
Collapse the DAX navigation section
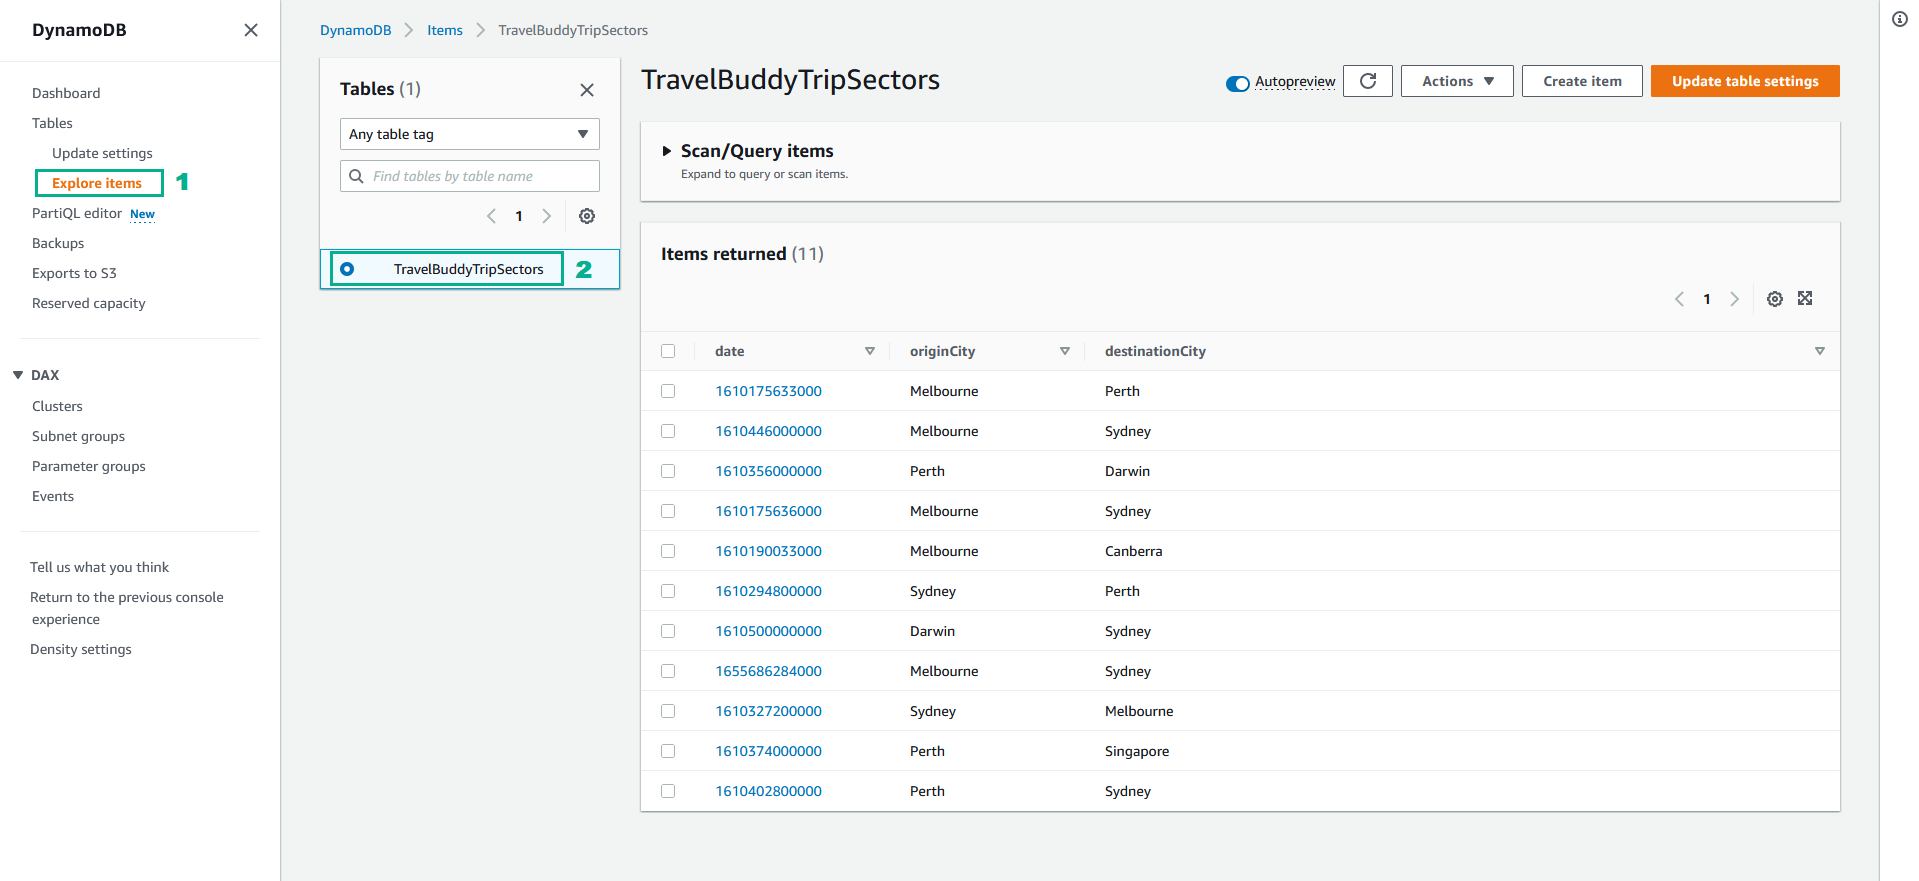click(x=18, y=375)
